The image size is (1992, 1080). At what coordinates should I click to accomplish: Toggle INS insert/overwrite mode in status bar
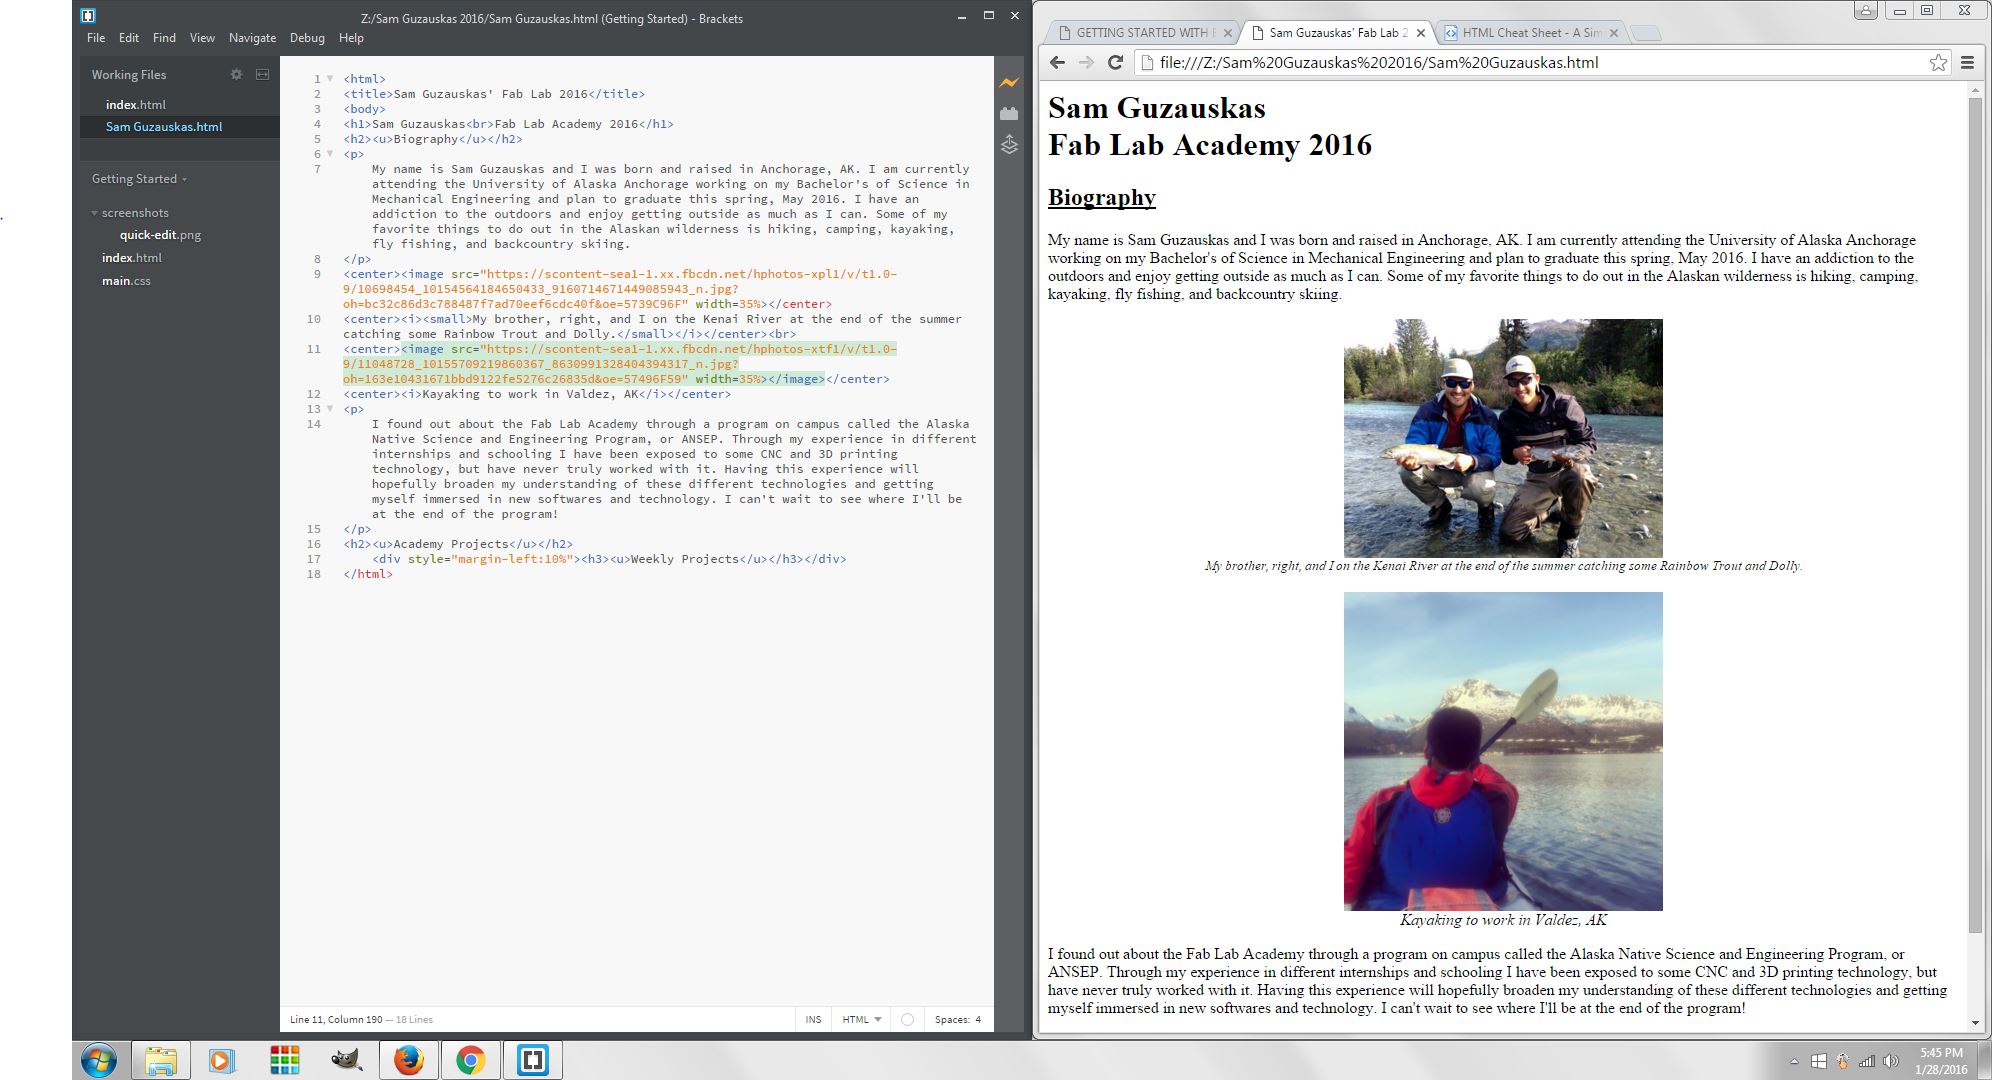813,1019
